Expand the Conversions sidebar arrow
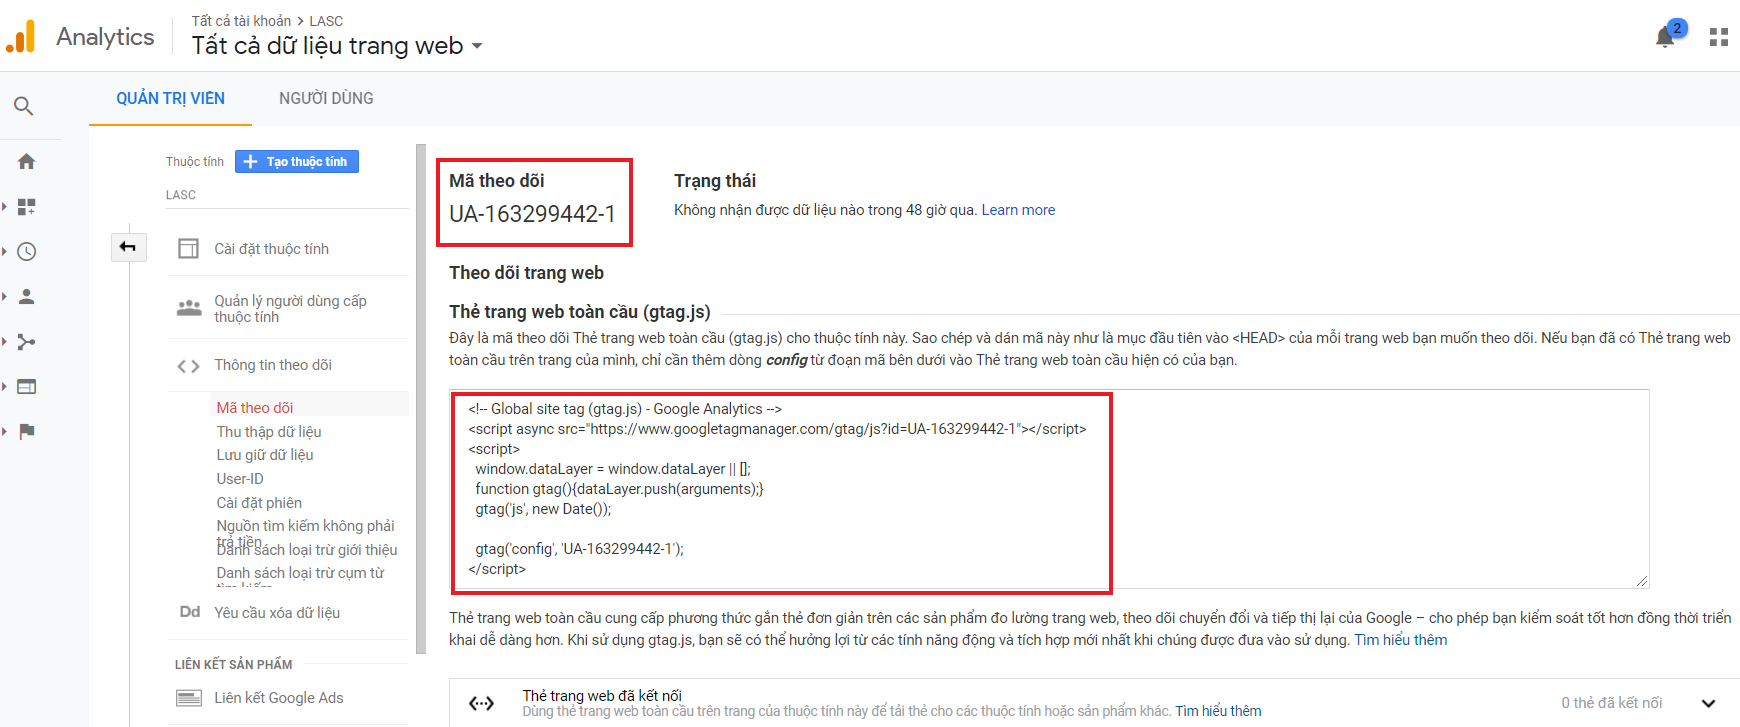This screenshot has width=1740, height=727. pos(4,431)
